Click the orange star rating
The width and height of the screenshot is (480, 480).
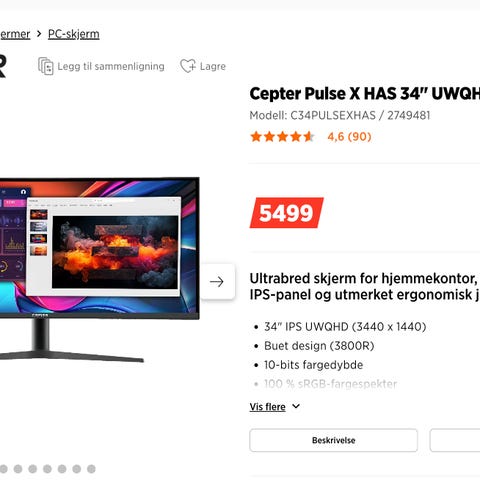tap(282, 137)
